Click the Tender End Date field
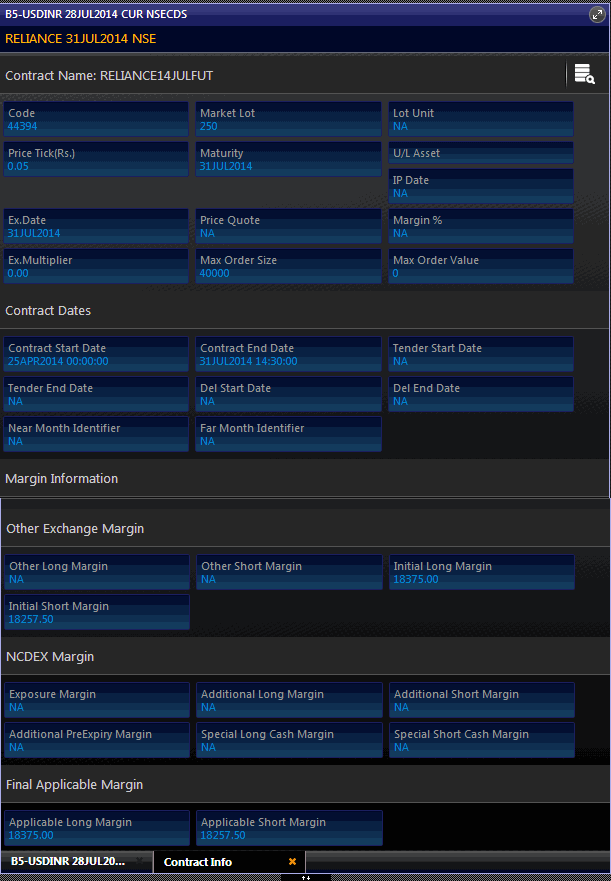The width and height of the screenshot is (611, 881). click(96, 394)
